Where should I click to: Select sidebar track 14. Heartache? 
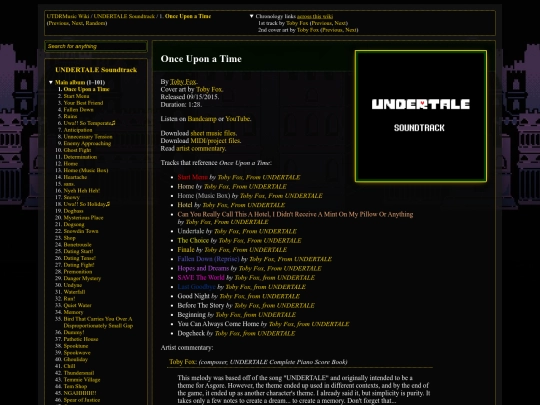point(75,177)
